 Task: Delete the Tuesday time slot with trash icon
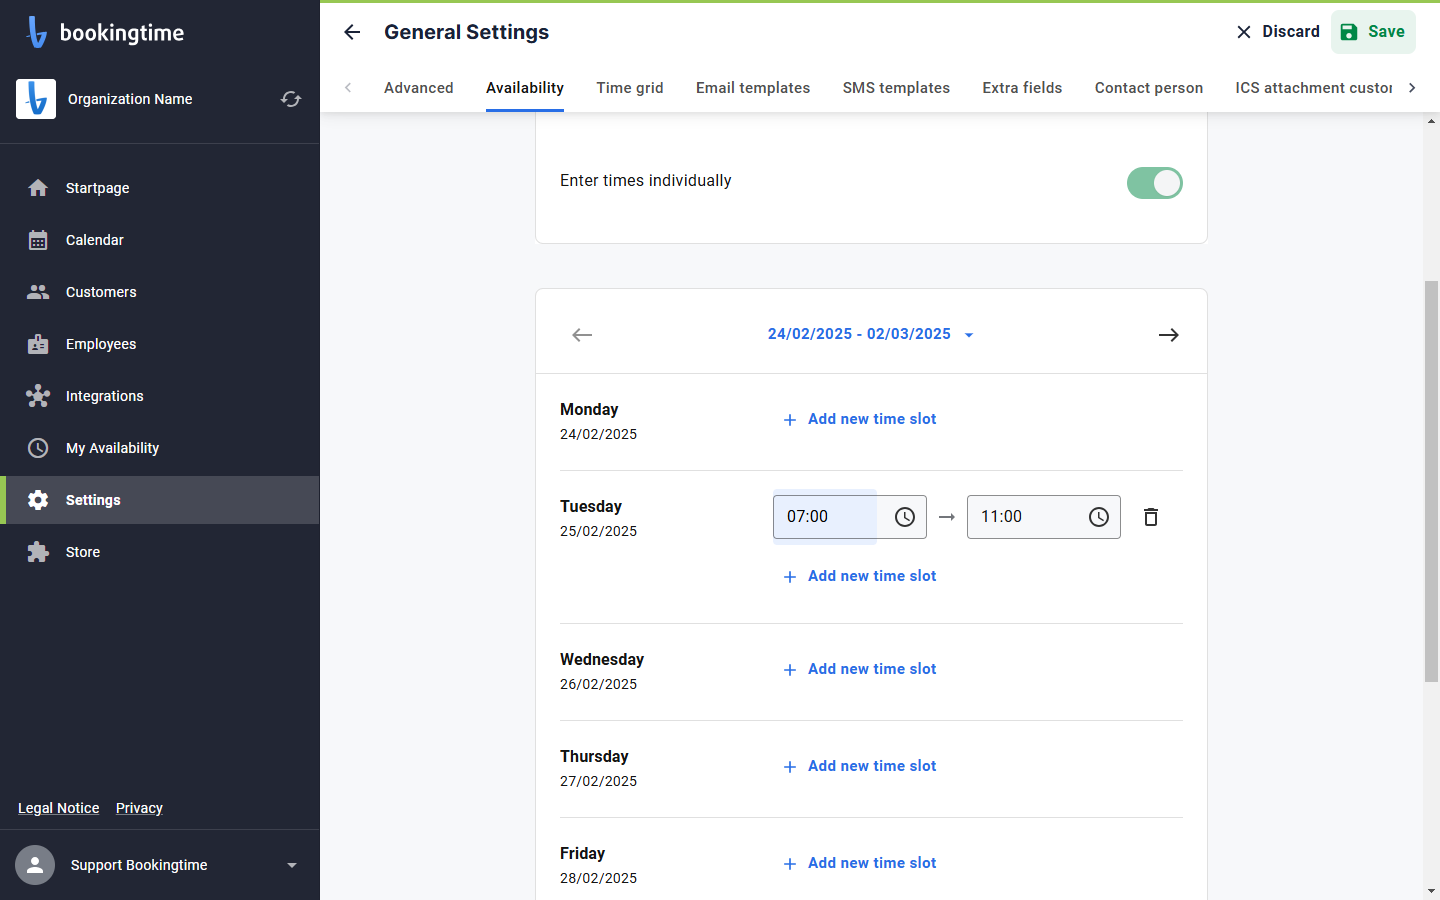coord(1151,517)
